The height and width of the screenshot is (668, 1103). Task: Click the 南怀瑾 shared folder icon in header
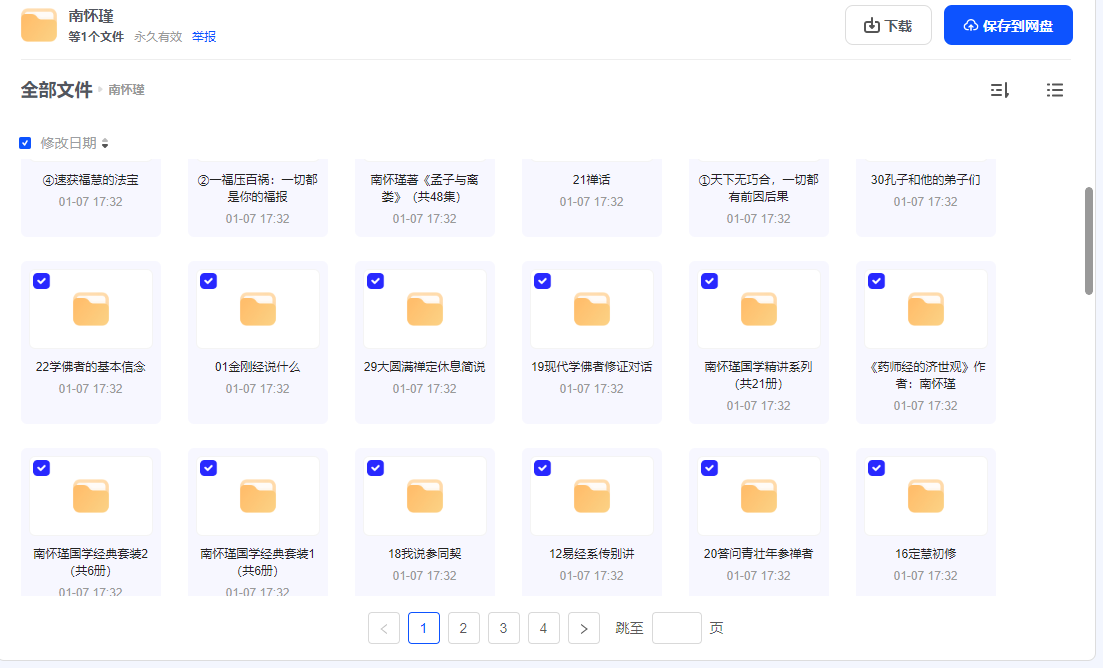coord(39,25)
